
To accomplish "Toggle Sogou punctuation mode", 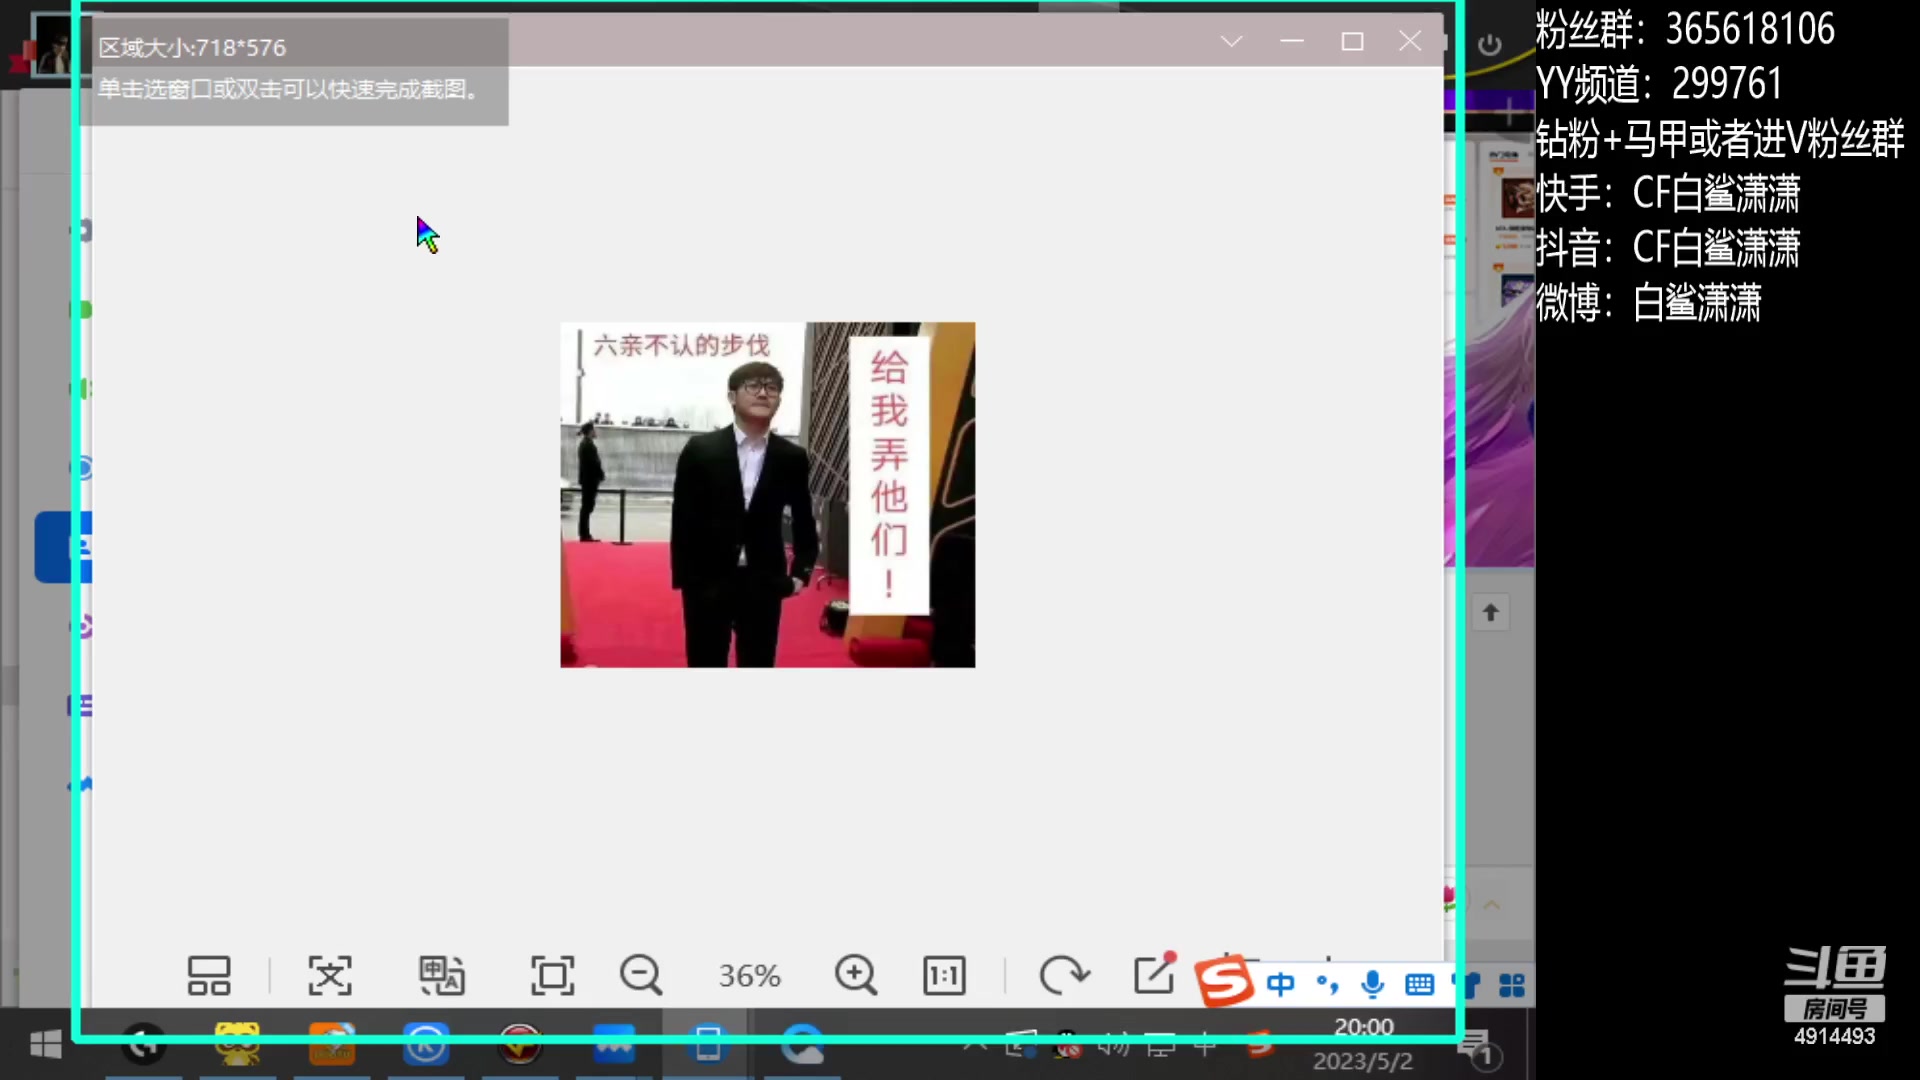I will [x=1328, y=985].
